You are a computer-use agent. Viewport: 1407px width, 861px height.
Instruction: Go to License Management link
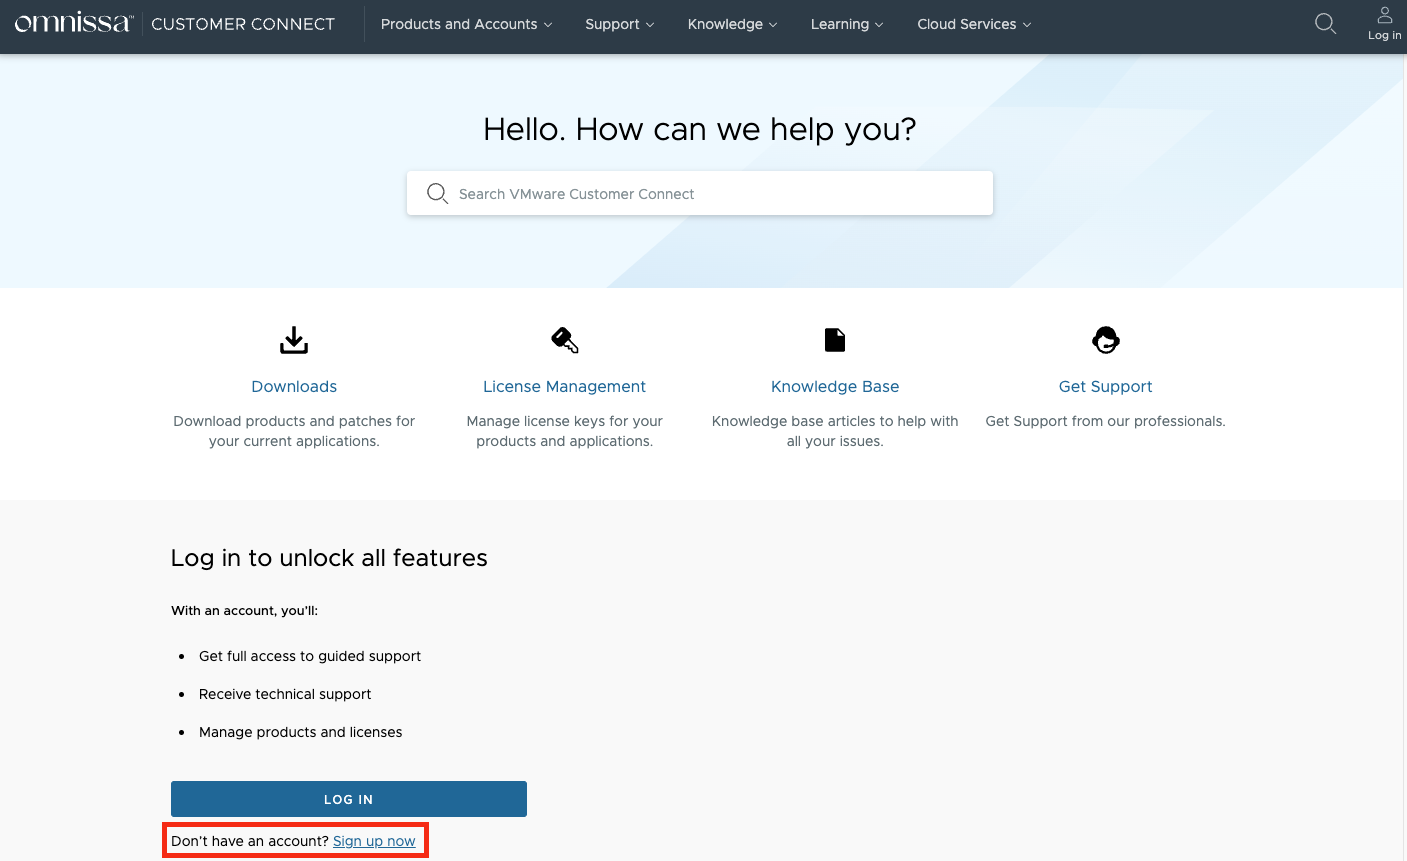point(564,387)
